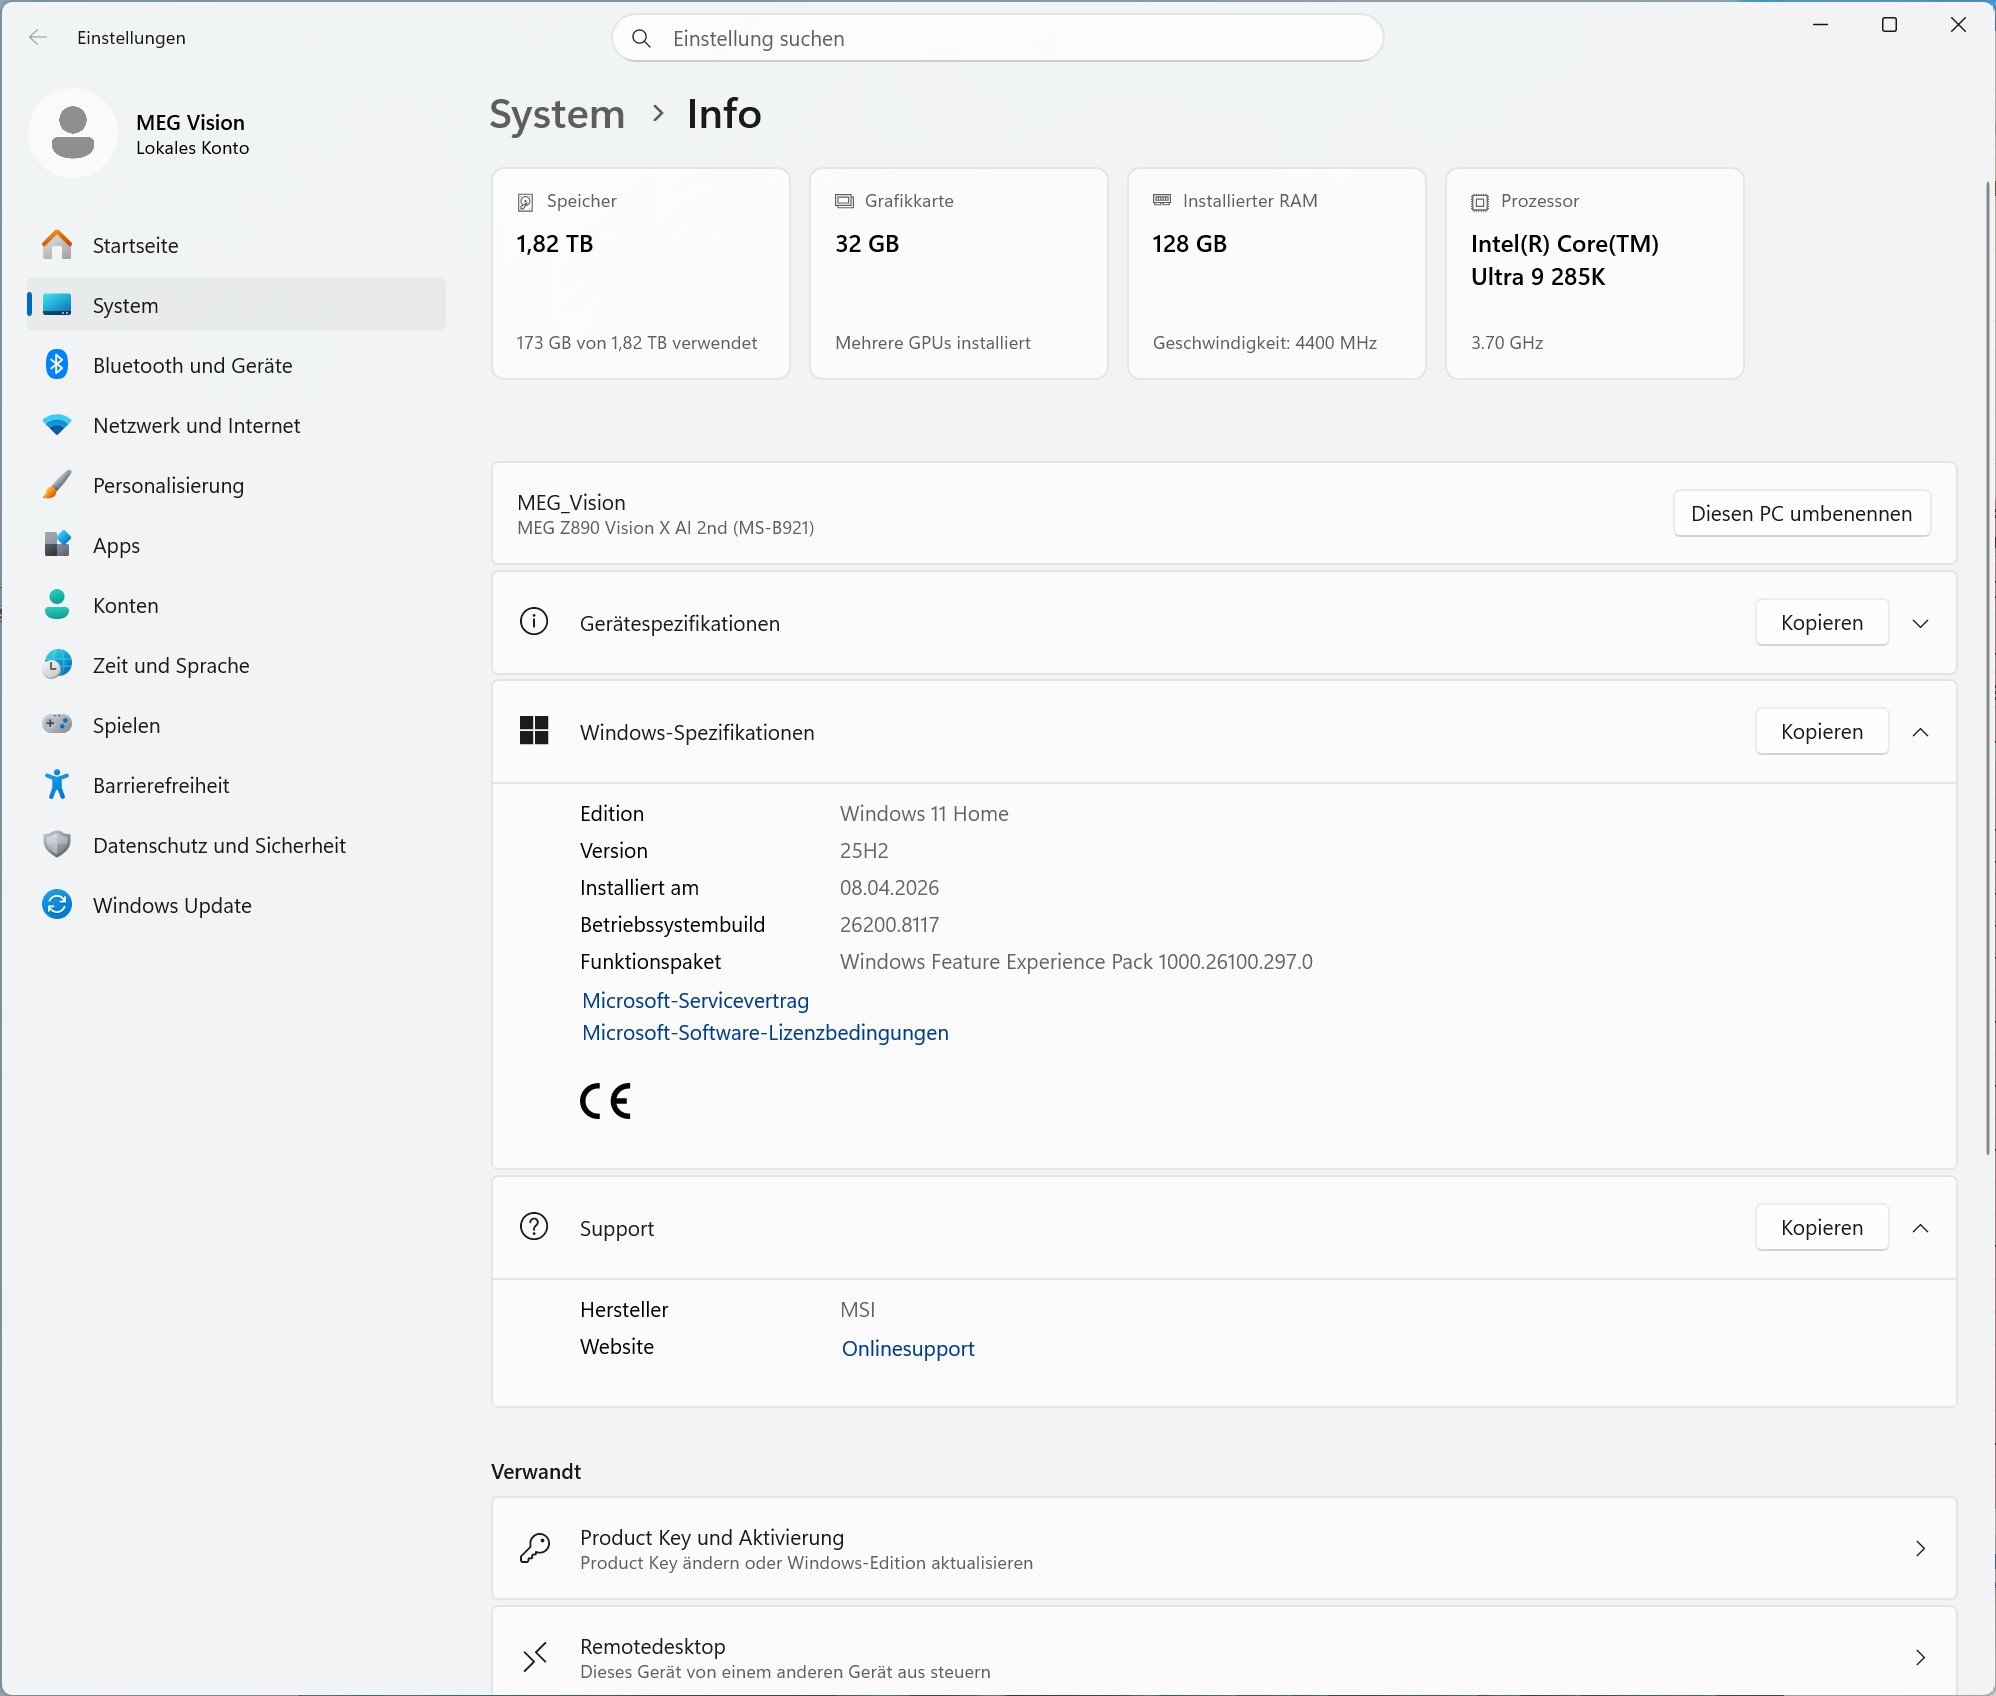Click the Bluetooth icon in sidebar
1996x1696 pixels.
click(57, 365)
